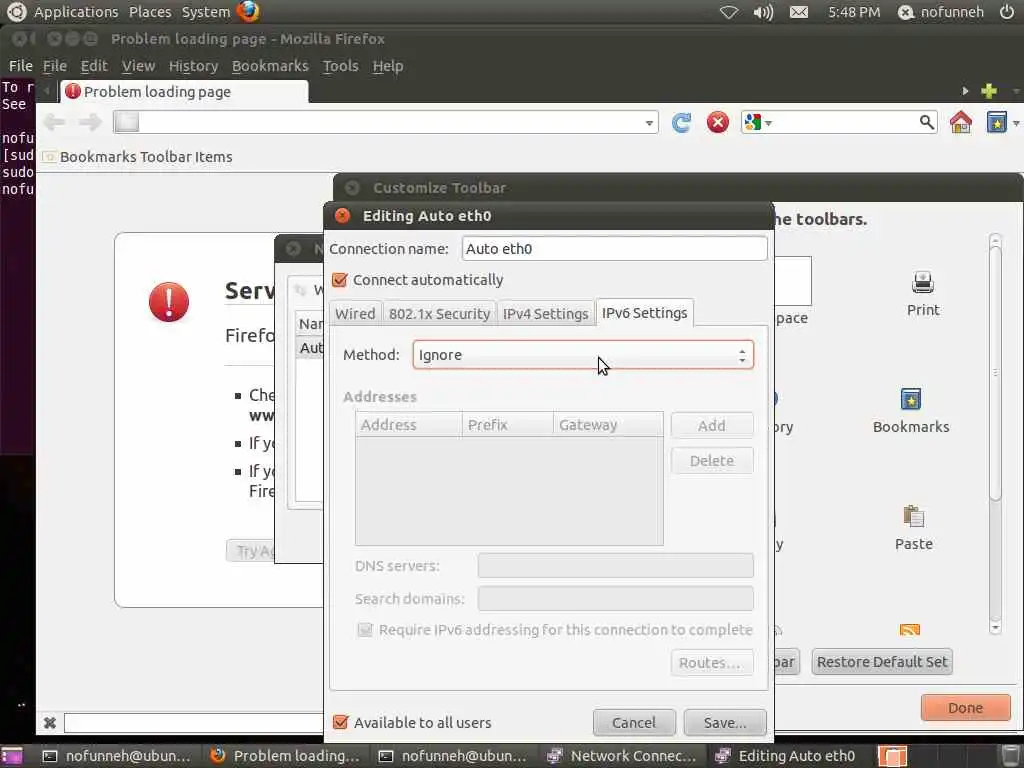The width and height of the screenshot is (1024, 768).
Task: Open the IPv6 Method dropdown showing Ignore
Action: (x=583, y=355)
